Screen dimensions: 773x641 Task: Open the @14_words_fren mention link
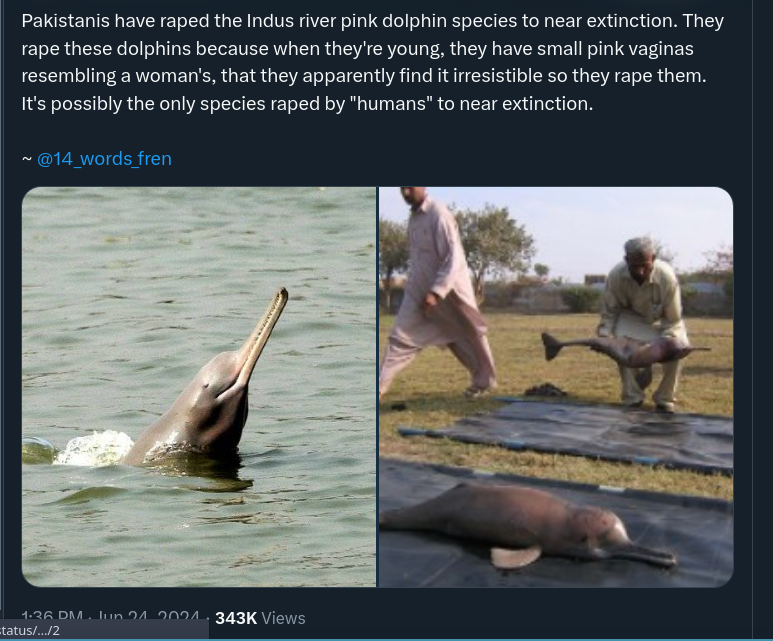click(104, 159)
